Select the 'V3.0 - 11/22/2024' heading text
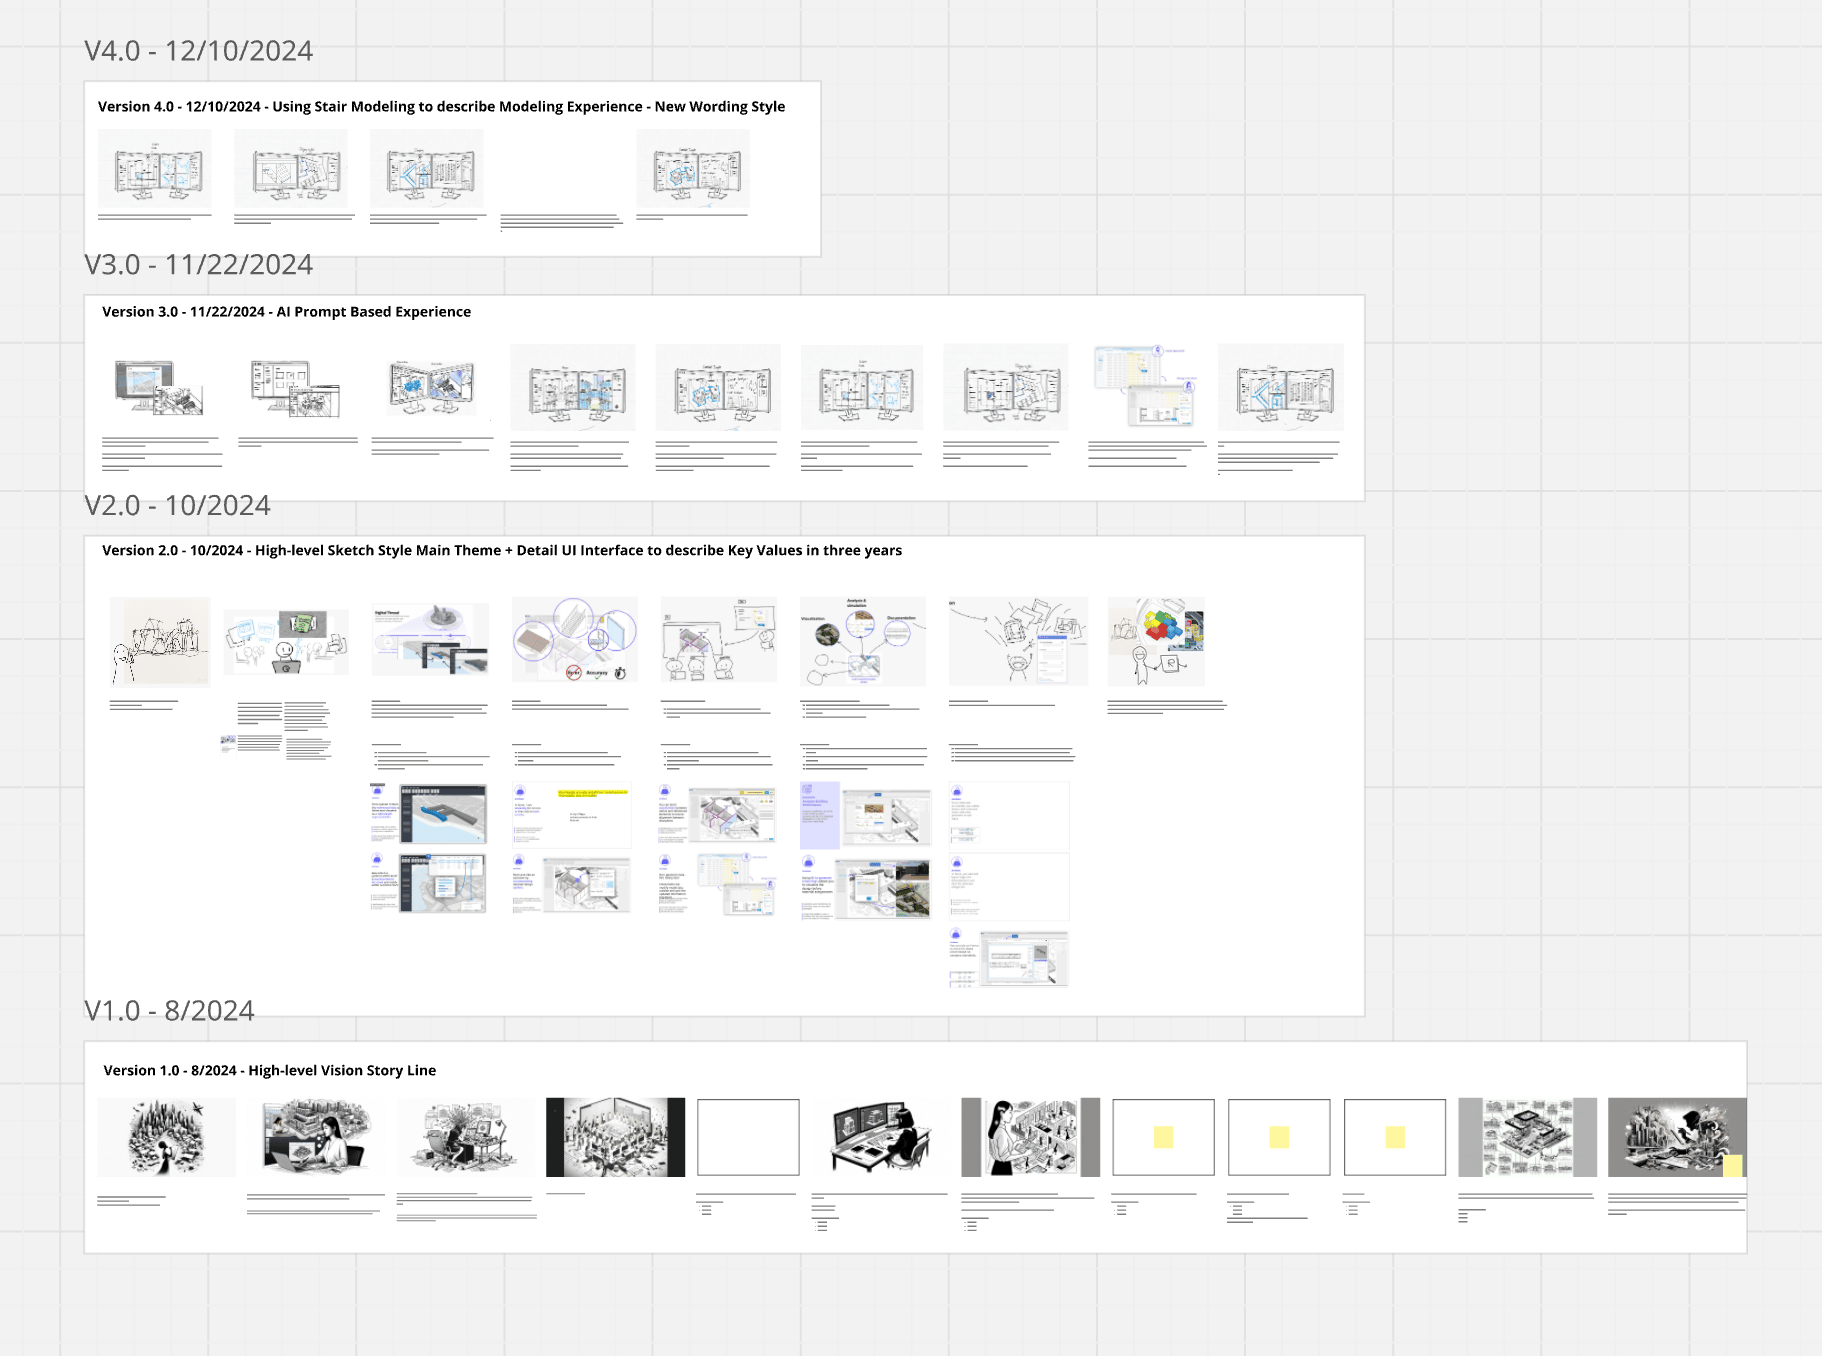The height and width of the screenshot is (1356, 1822). [x=198, y=265]
